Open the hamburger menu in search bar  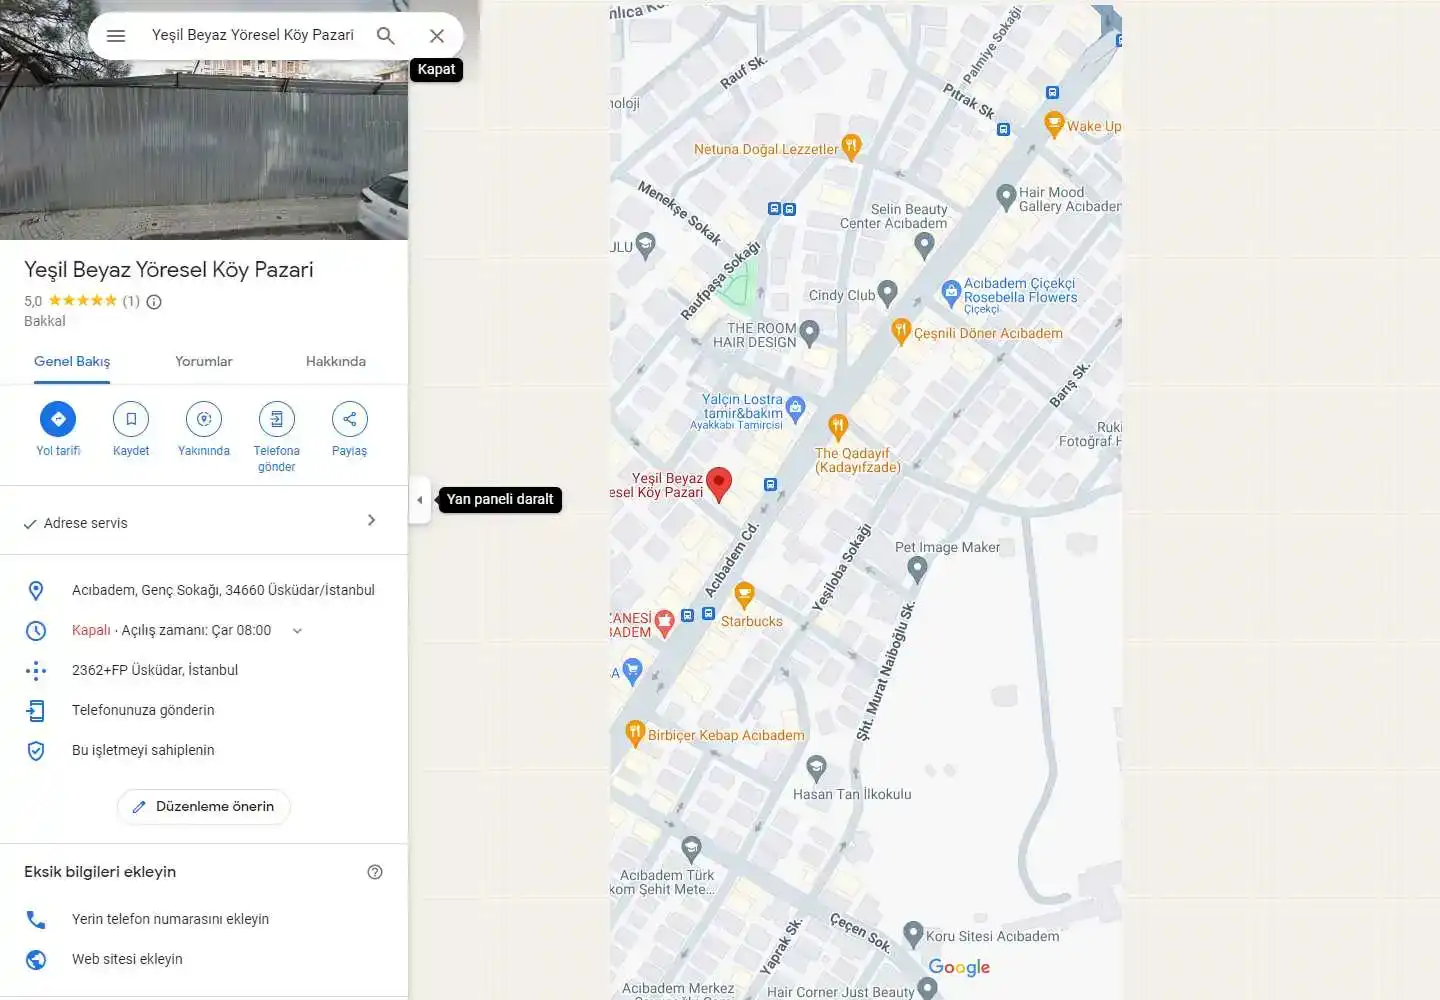click(116, 35)
